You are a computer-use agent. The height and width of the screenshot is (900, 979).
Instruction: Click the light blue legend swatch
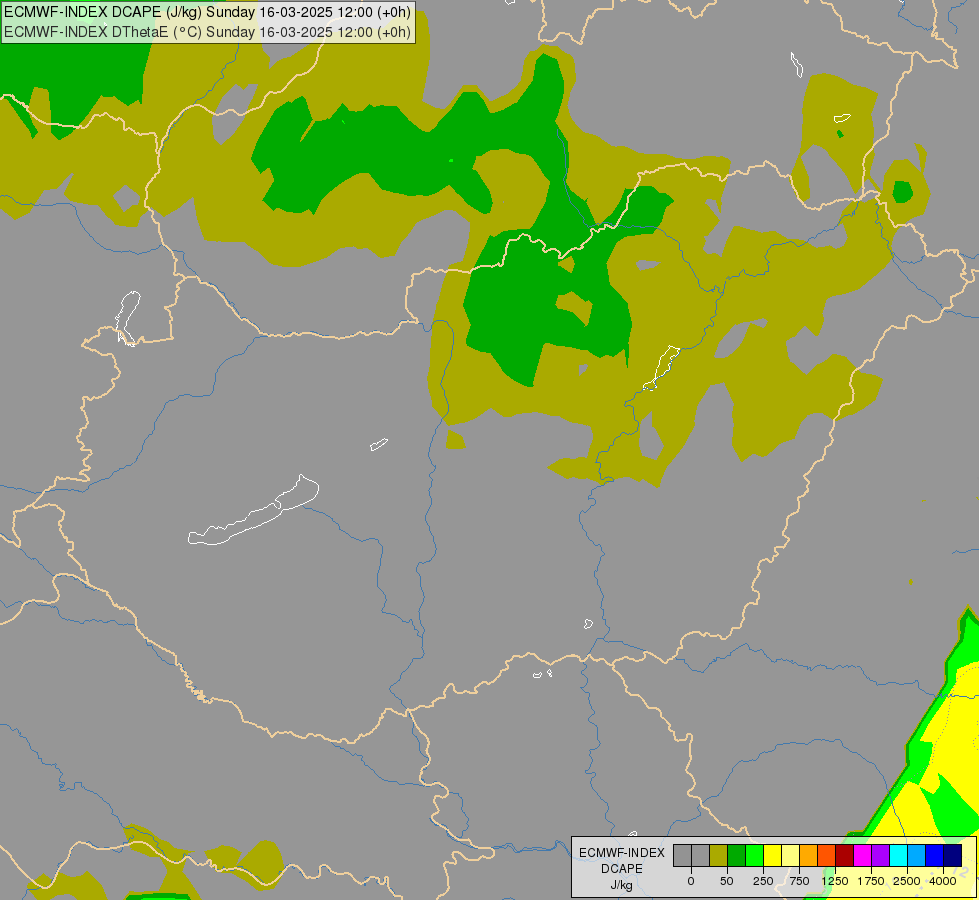[917, 855]
